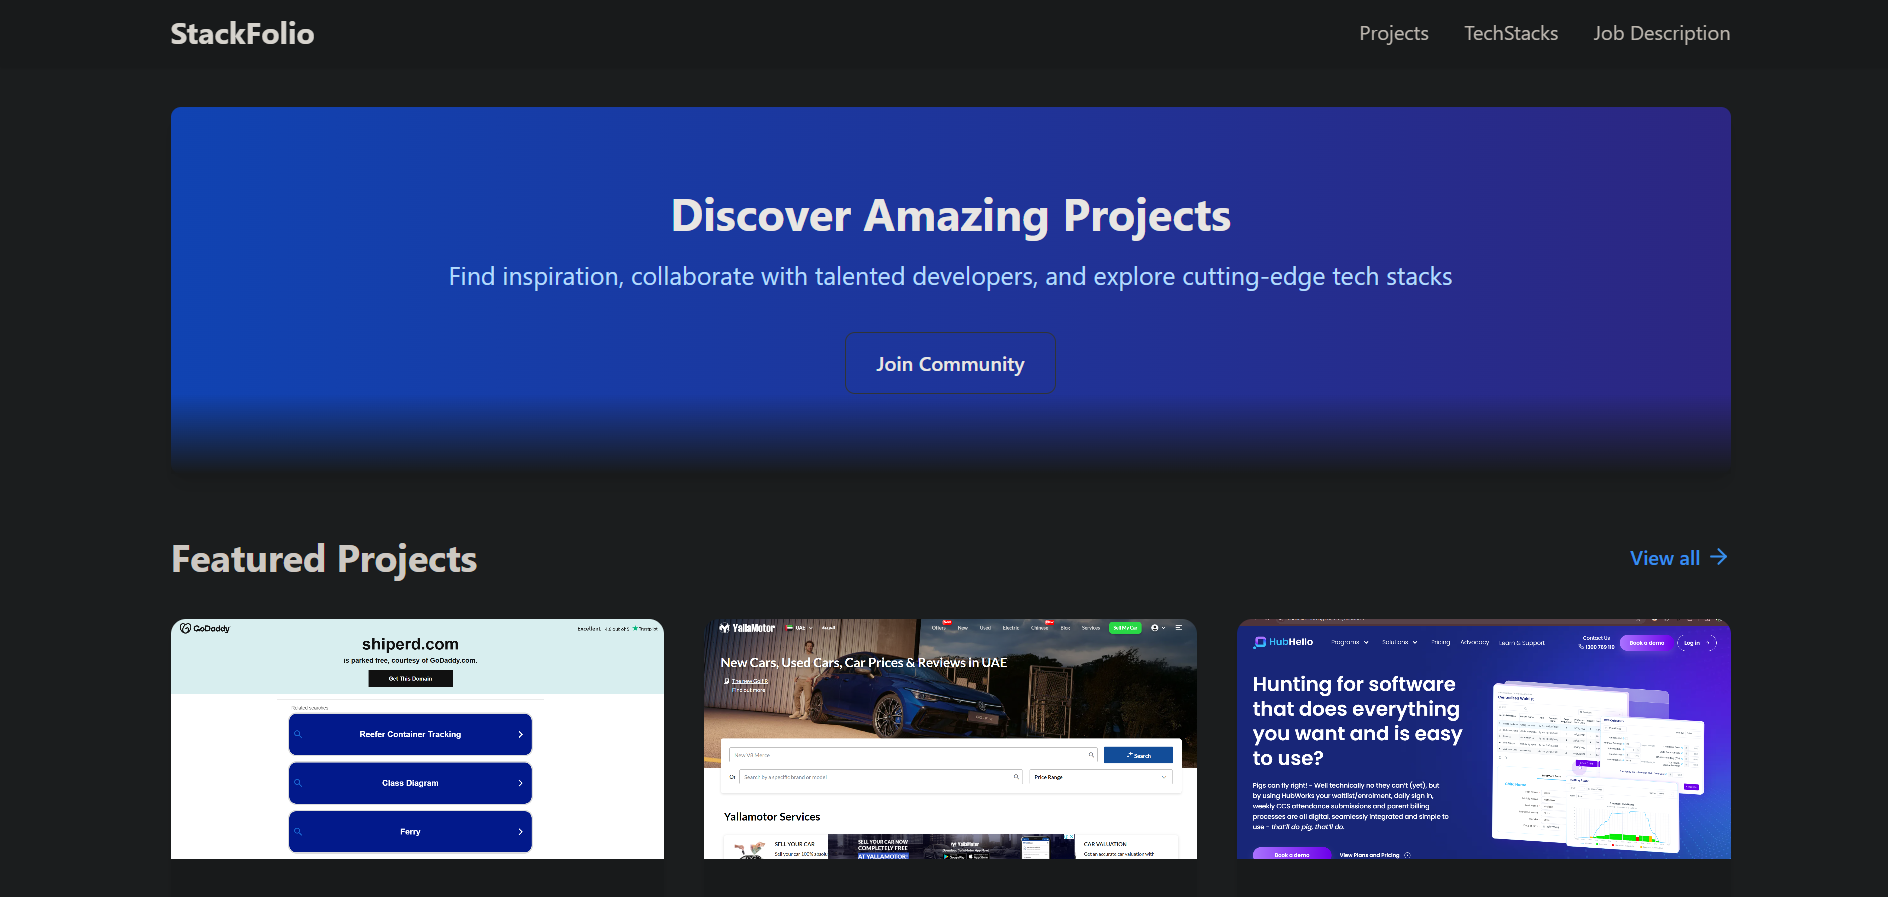This screenshot has height=897, width=1888.
Task: Go to the TechStacks page
Action: (1510, 34)
